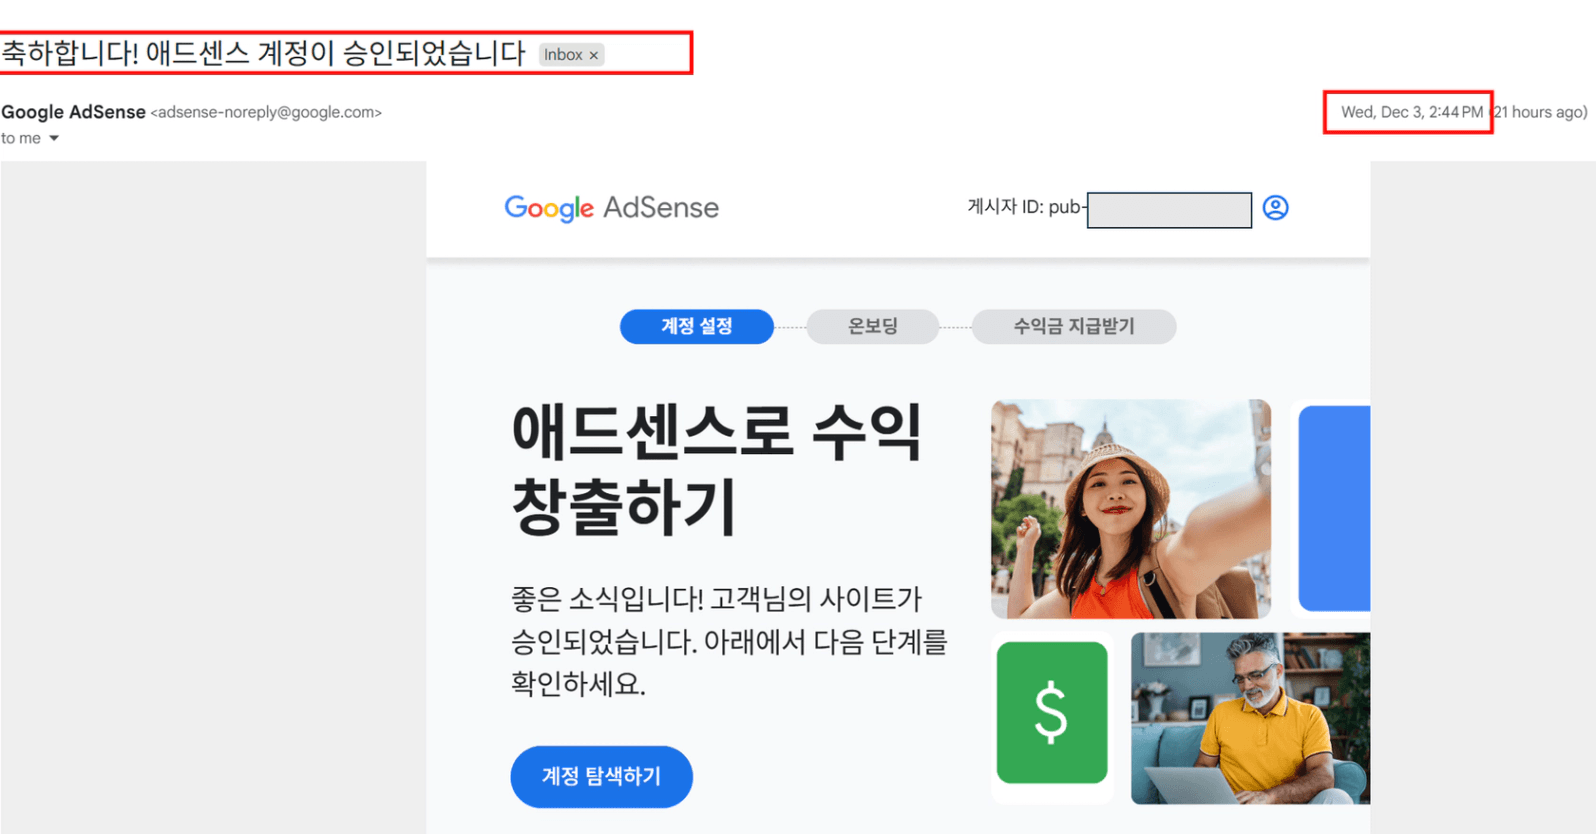
Task: Click the account profile icon beside publisher ID
Action: (x=1275, y=208)
